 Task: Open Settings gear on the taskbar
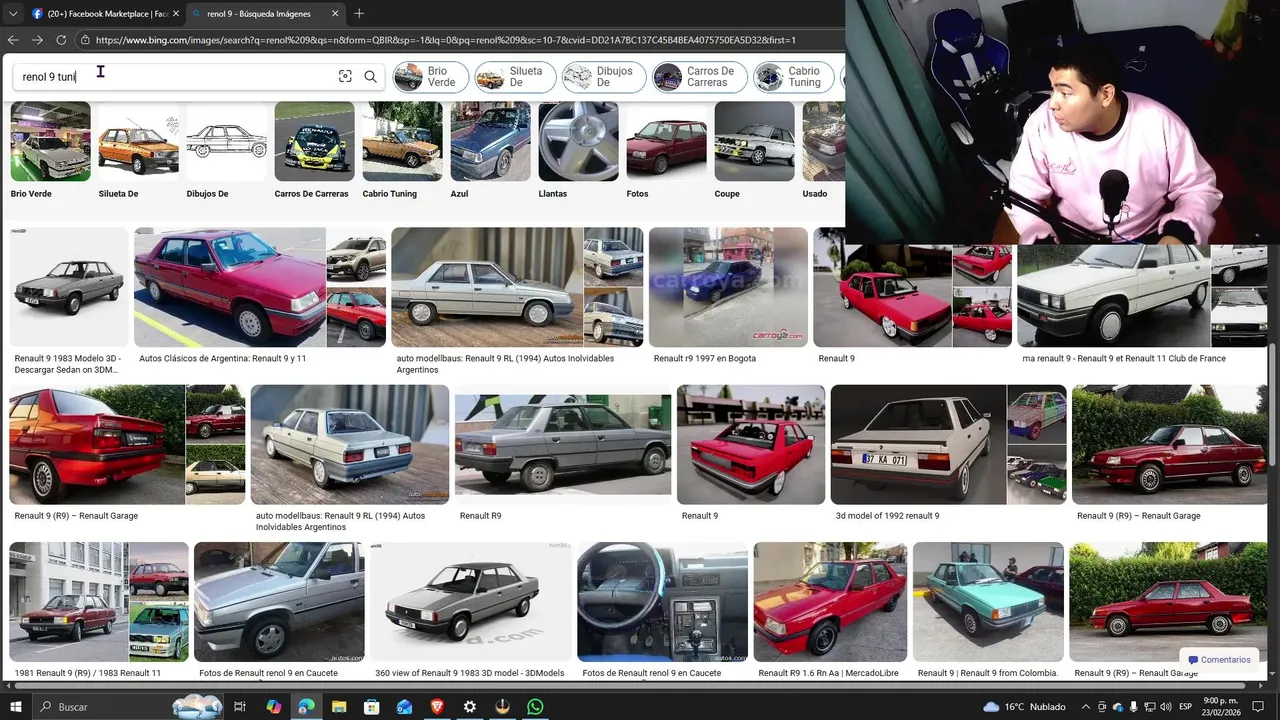coord(469,707)
